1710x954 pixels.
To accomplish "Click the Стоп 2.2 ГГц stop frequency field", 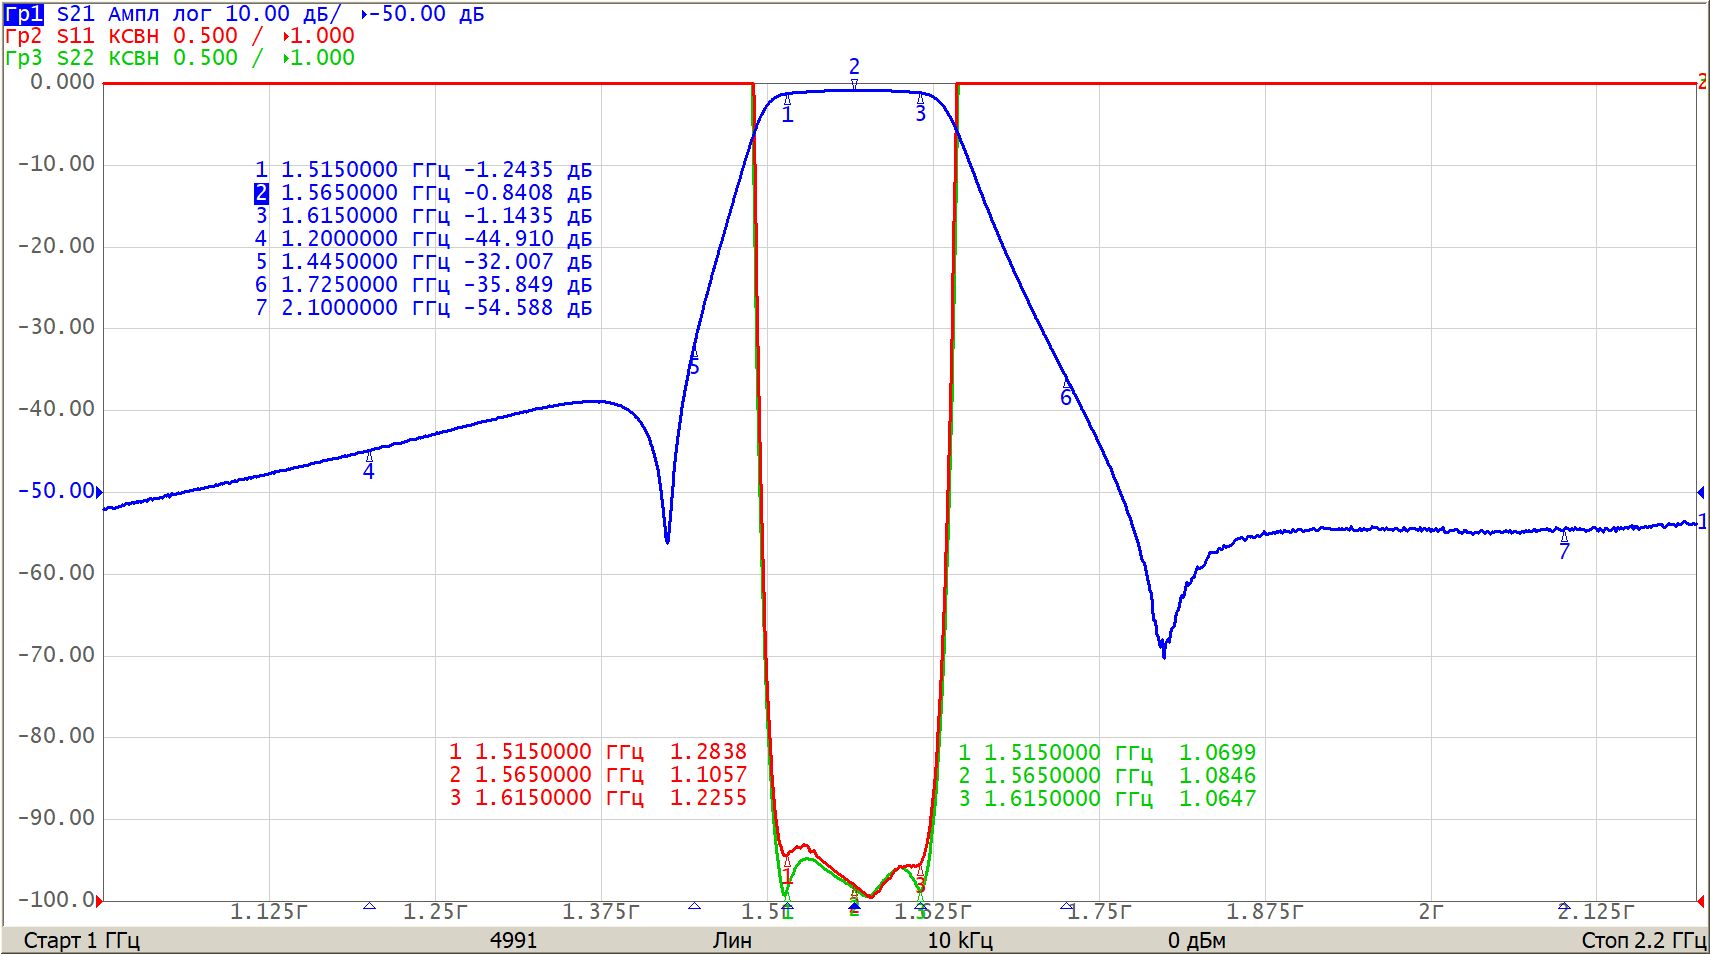I will [1642, 940].
